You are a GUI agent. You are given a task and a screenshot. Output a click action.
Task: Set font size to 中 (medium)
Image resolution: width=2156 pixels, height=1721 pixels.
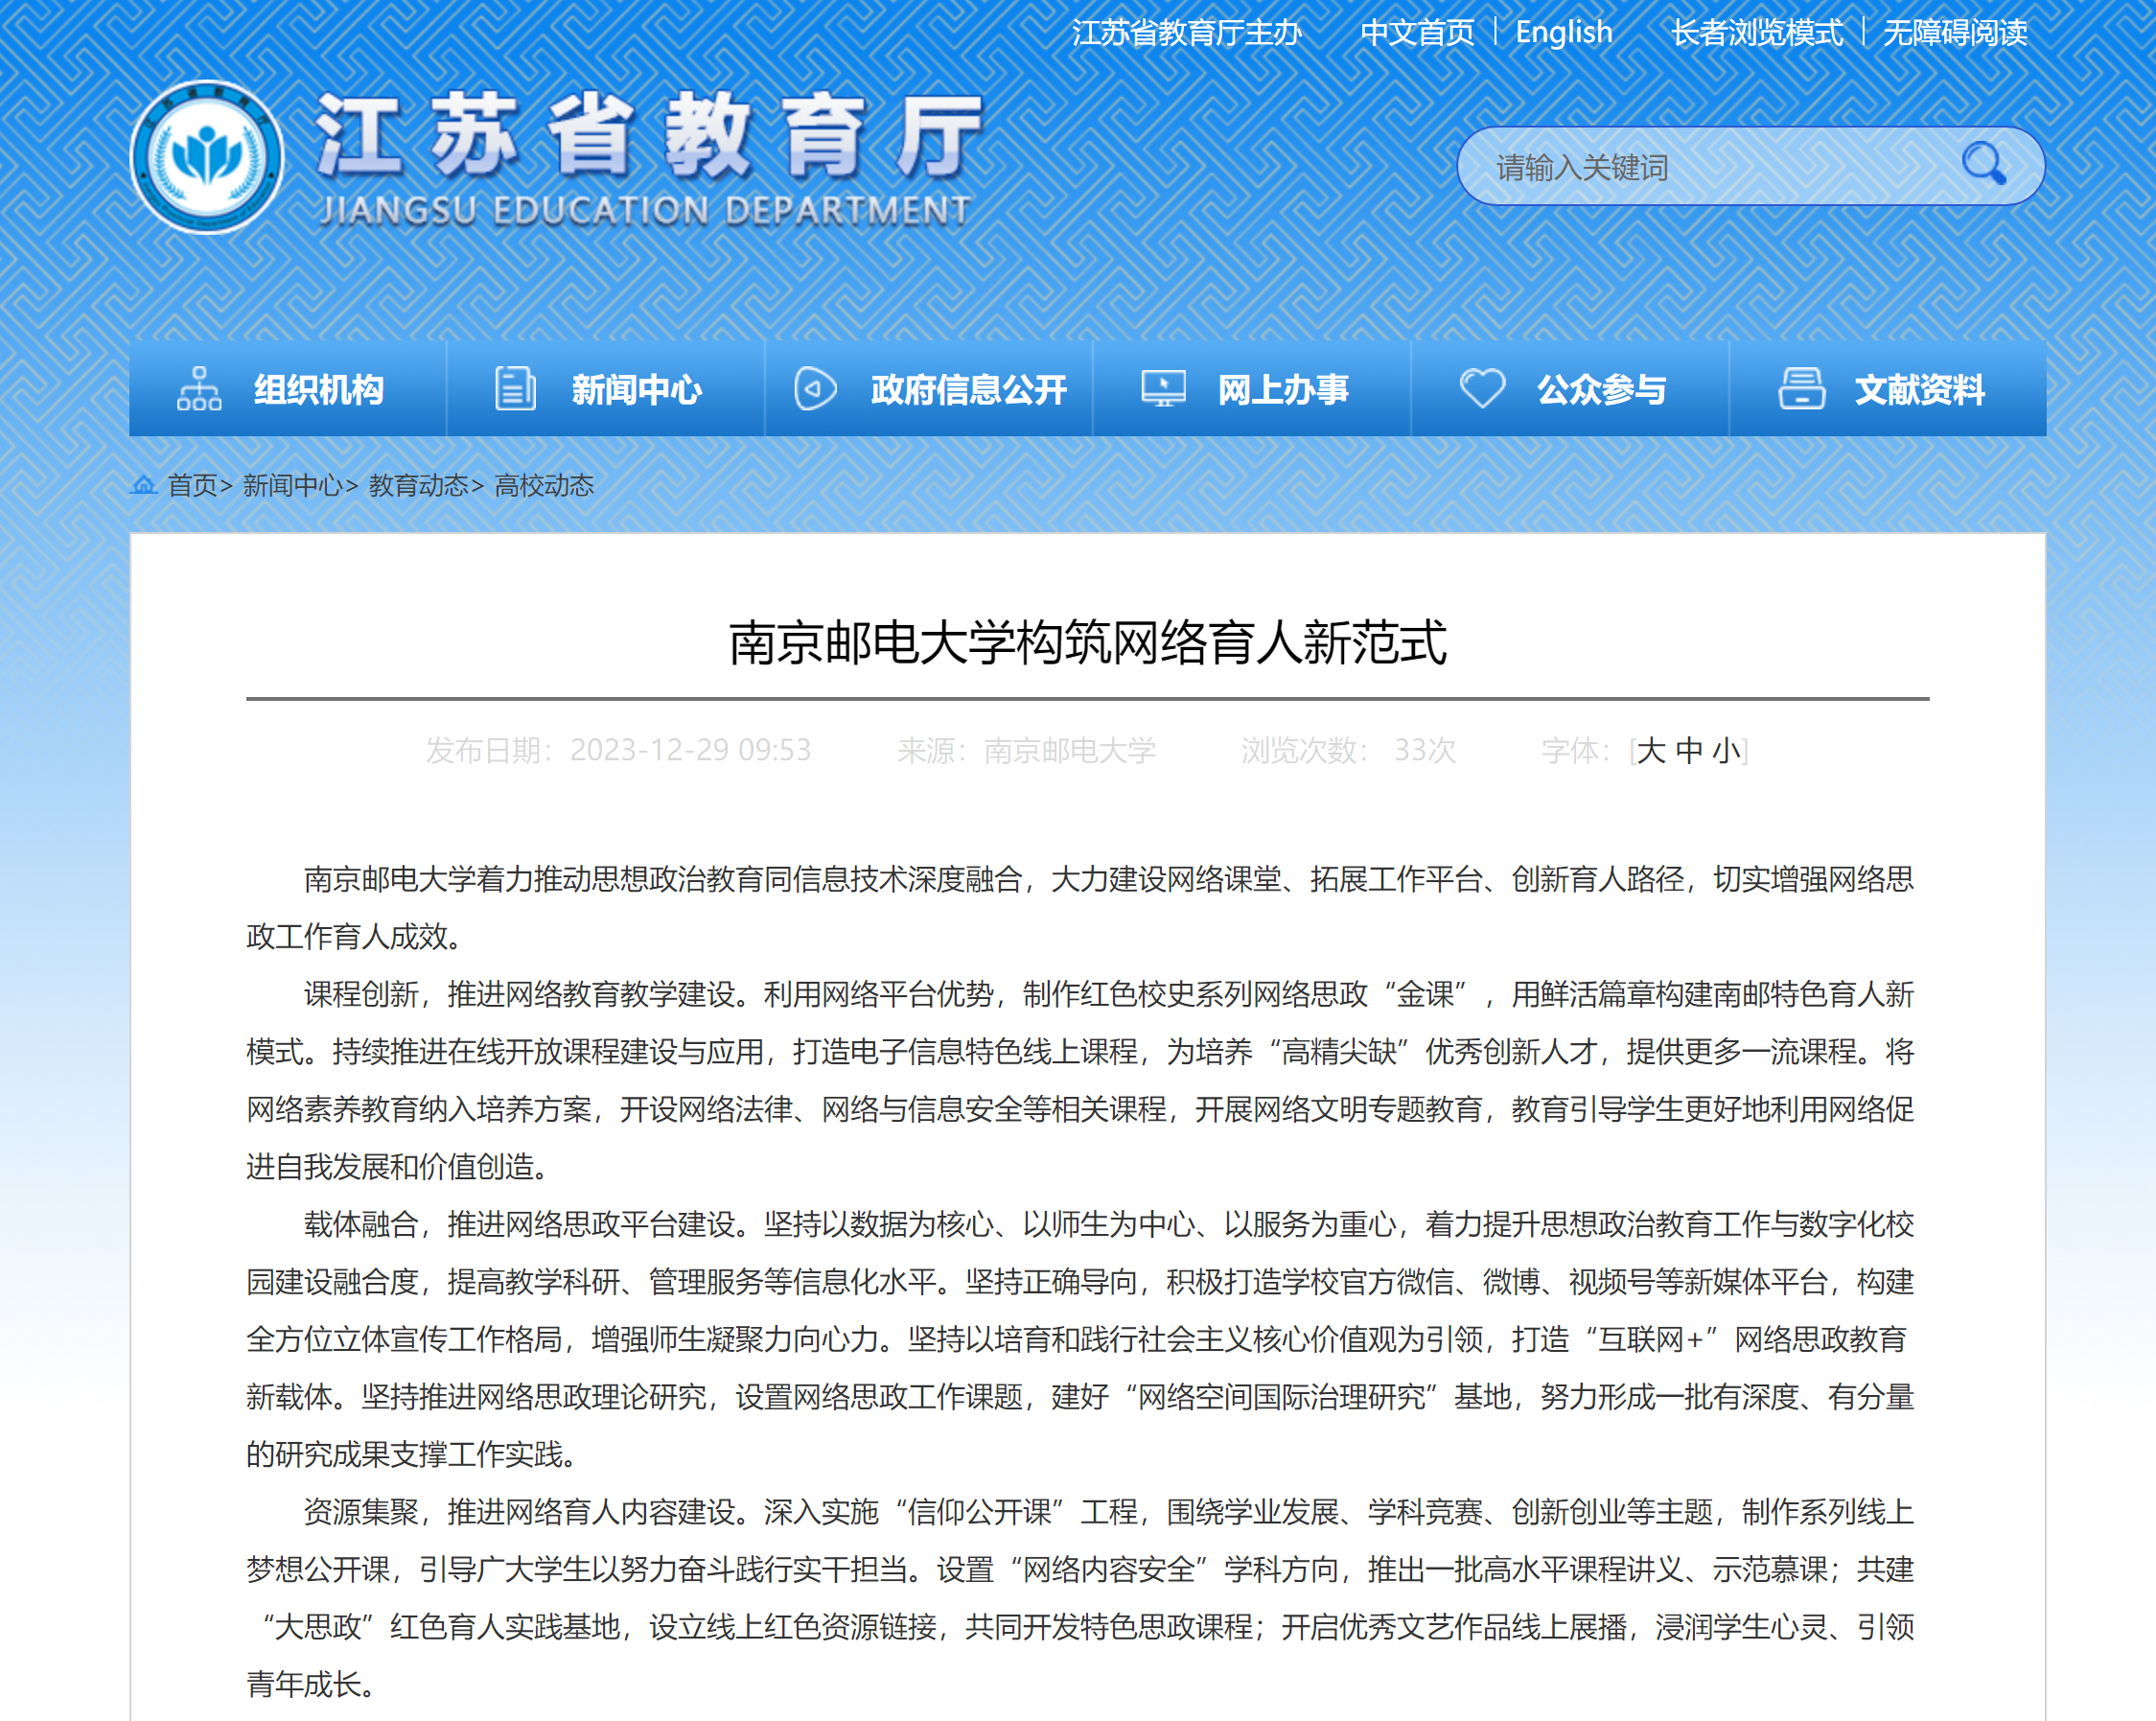tap(1689, 751)
